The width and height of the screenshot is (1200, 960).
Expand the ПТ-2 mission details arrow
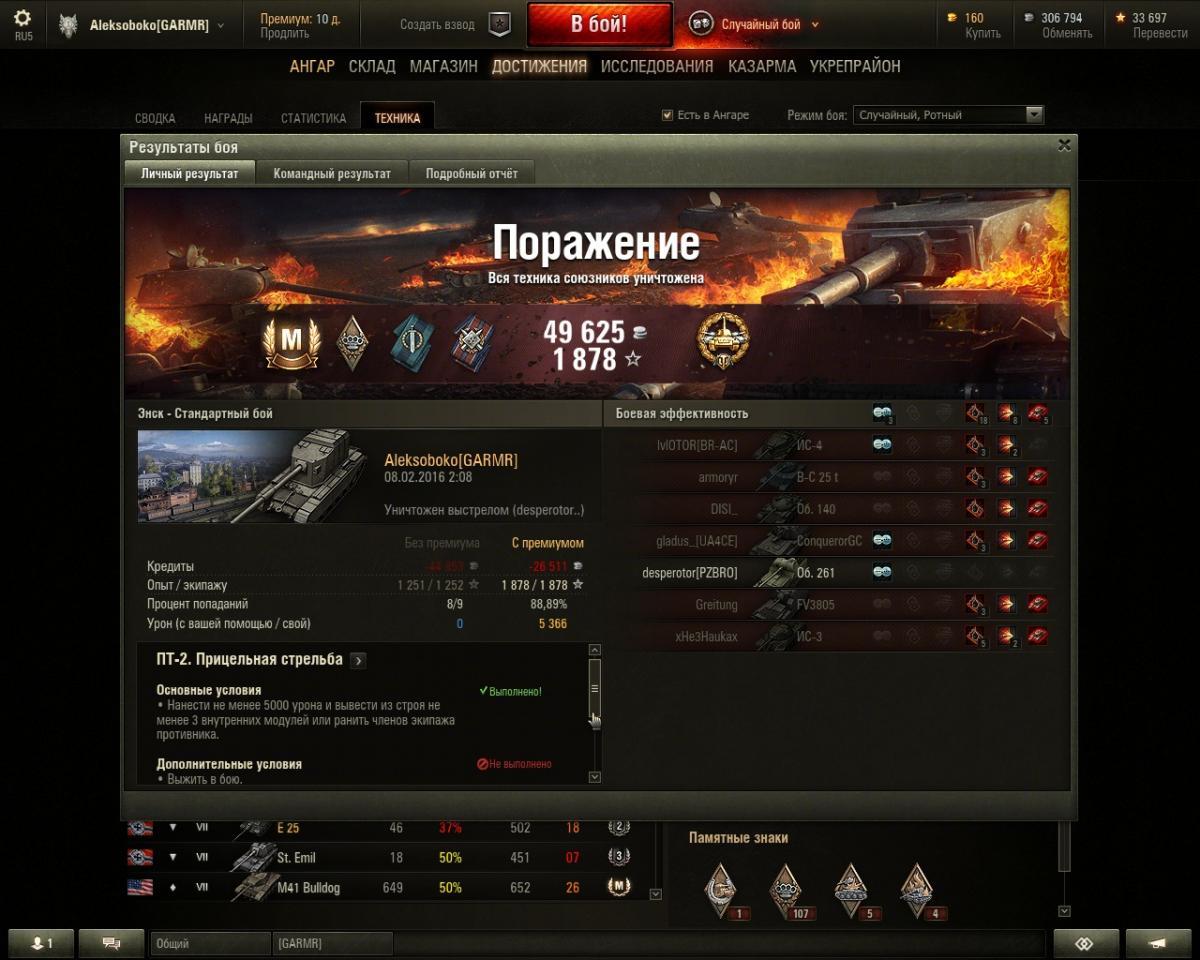tap(358, 660)
